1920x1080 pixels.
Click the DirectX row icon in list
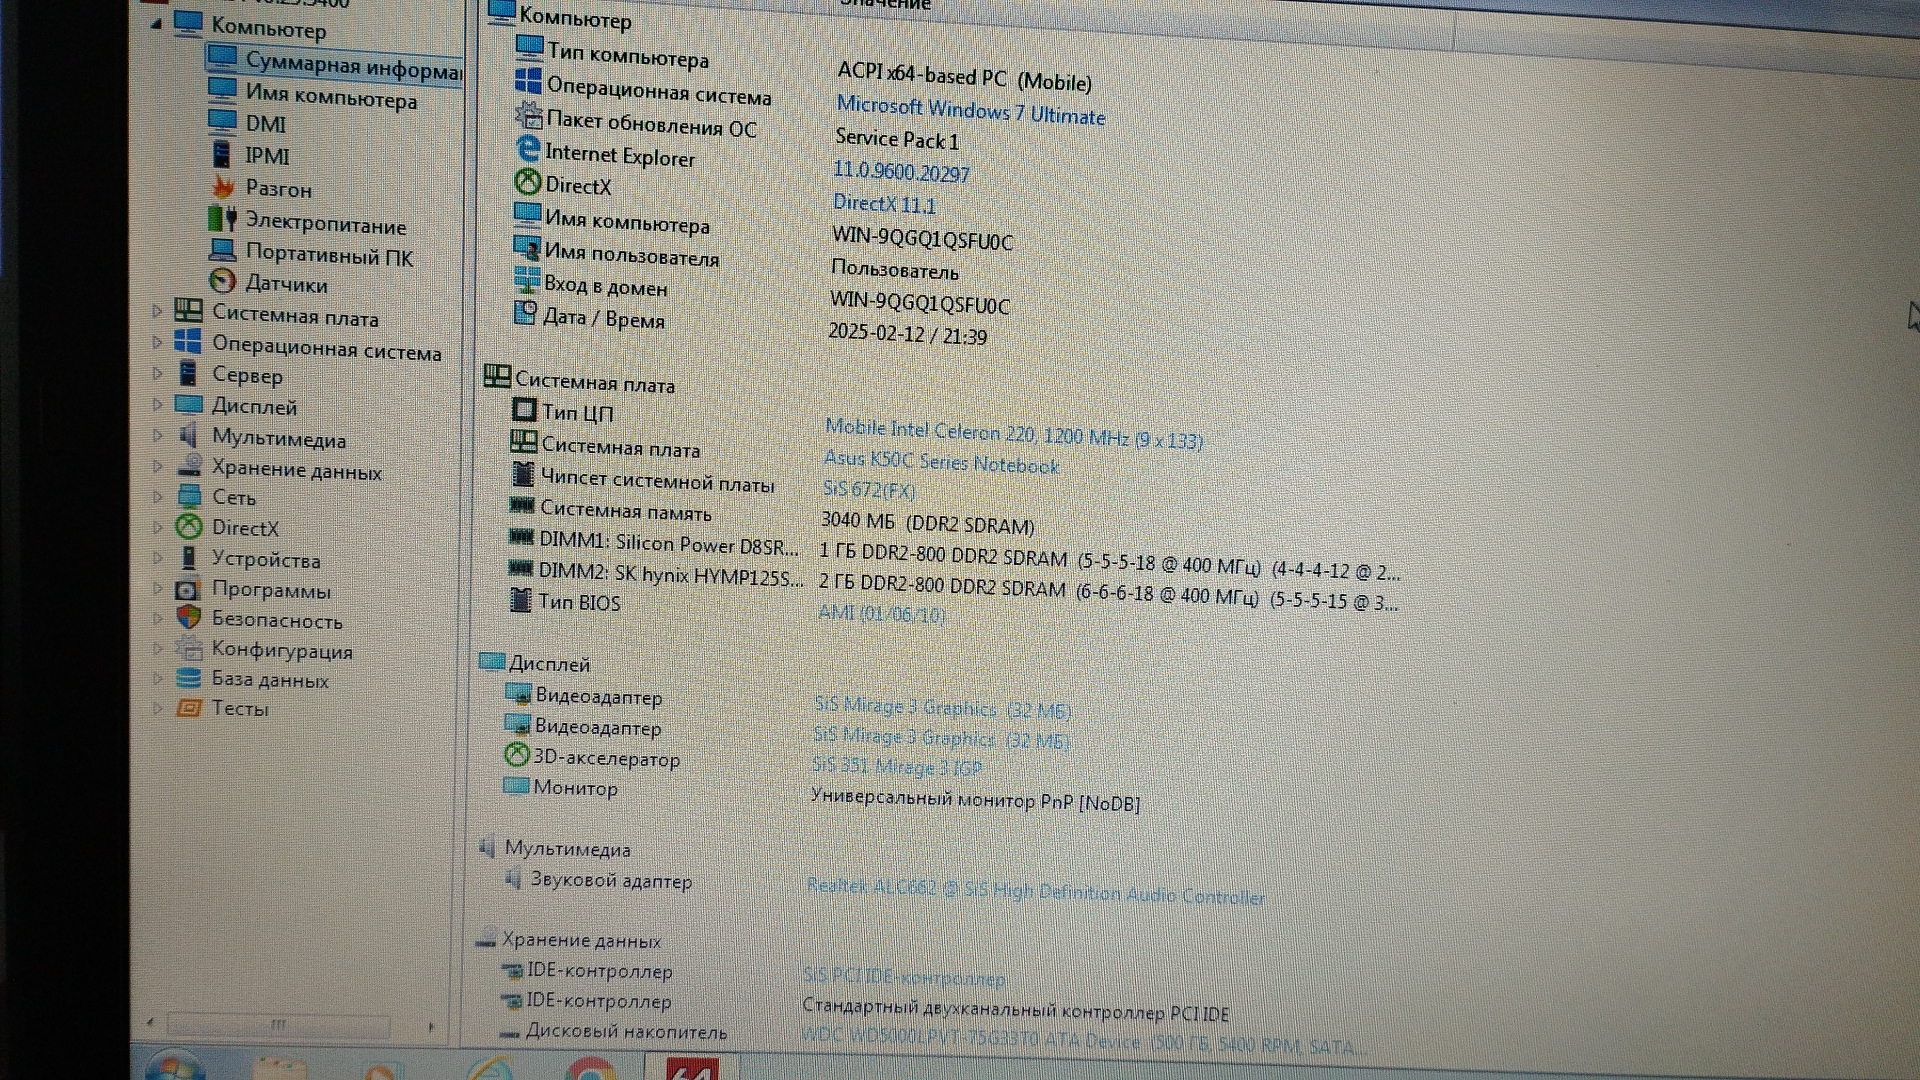[x=527, y=182]
